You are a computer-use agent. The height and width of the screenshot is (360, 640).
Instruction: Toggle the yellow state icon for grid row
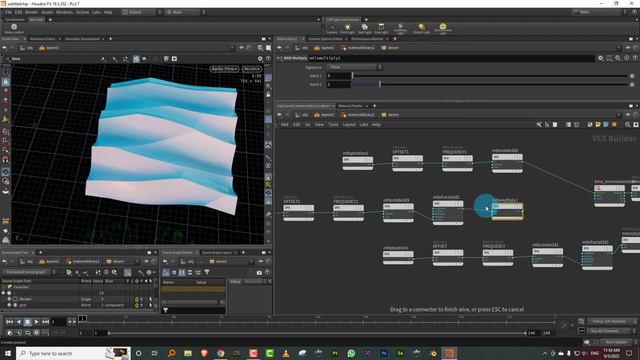coord(137,305)
